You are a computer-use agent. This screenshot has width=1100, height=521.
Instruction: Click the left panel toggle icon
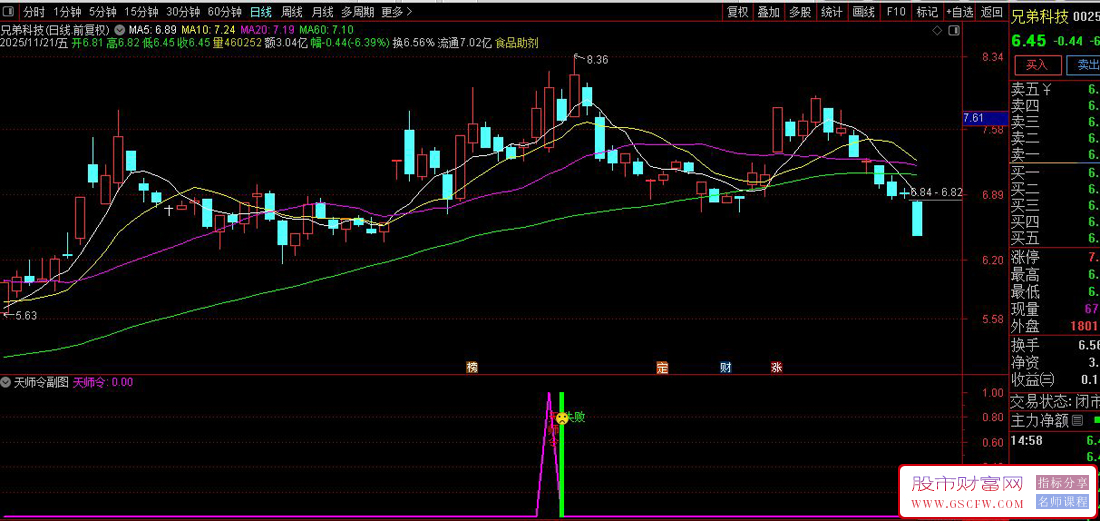9,12
